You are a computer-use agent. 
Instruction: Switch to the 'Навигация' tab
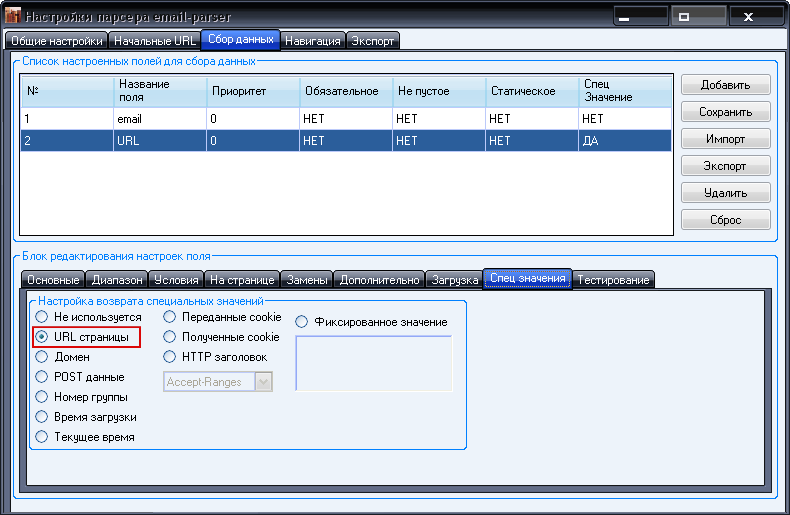coord(312,41)
